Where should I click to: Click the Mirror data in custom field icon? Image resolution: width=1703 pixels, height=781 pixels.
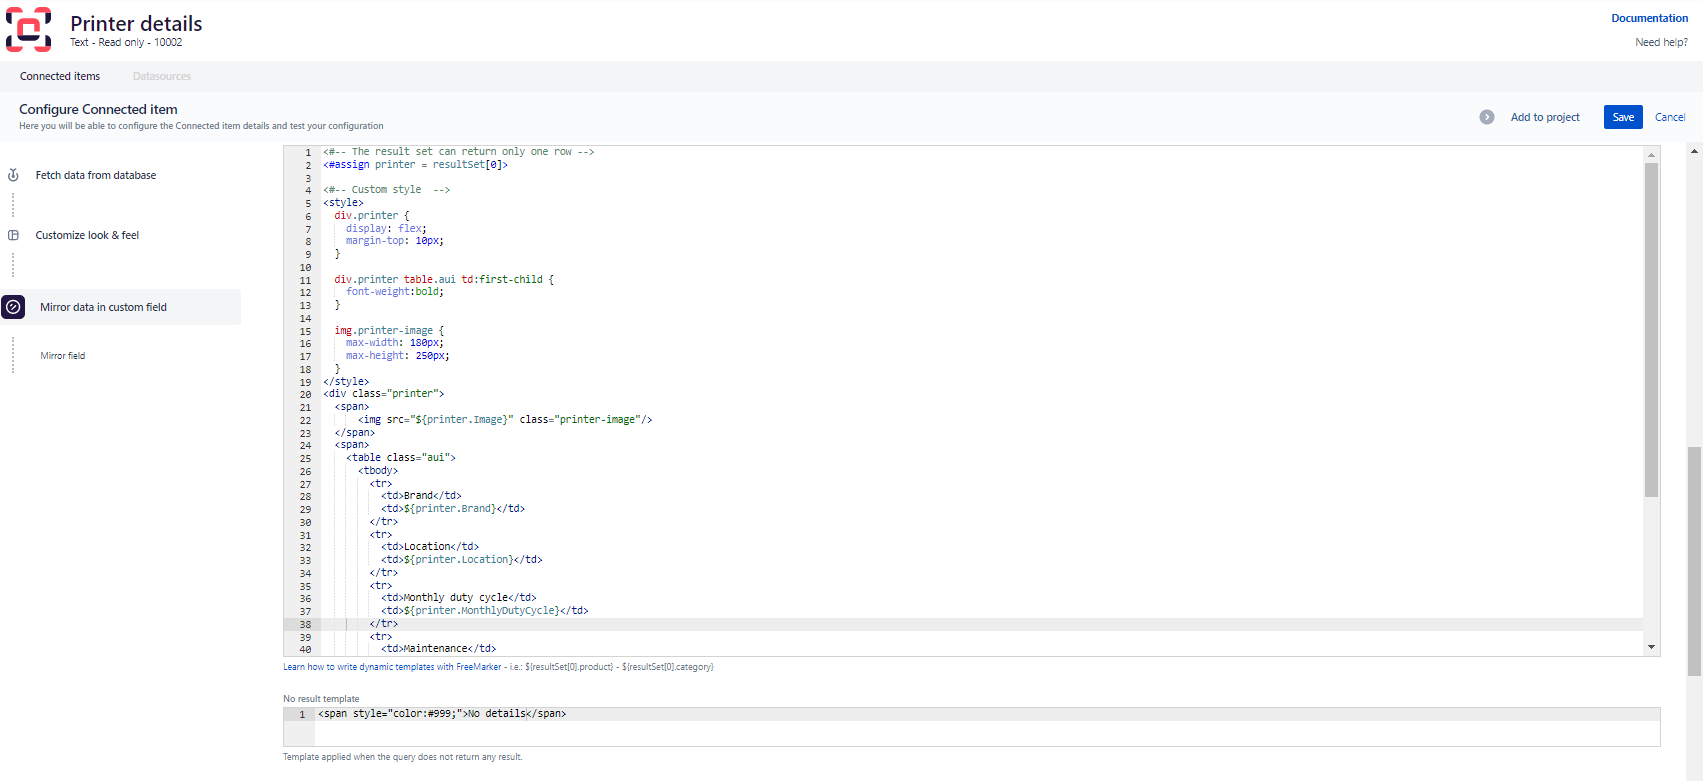point(13,307)
